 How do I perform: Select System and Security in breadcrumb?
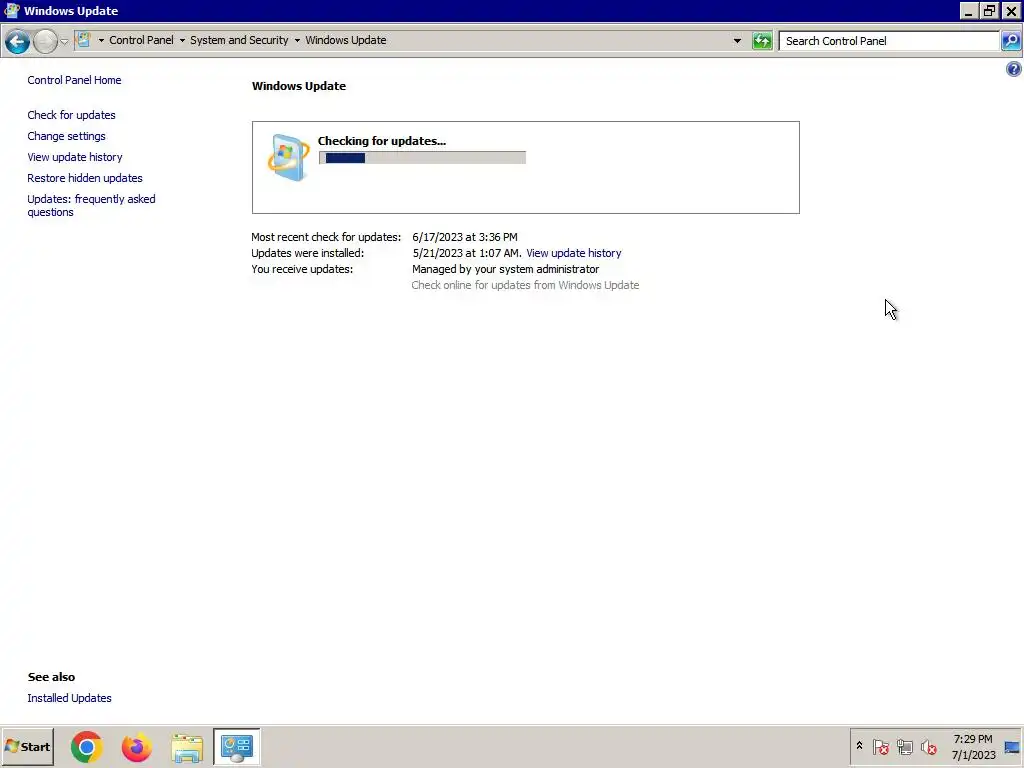click(x=239, y=40)
